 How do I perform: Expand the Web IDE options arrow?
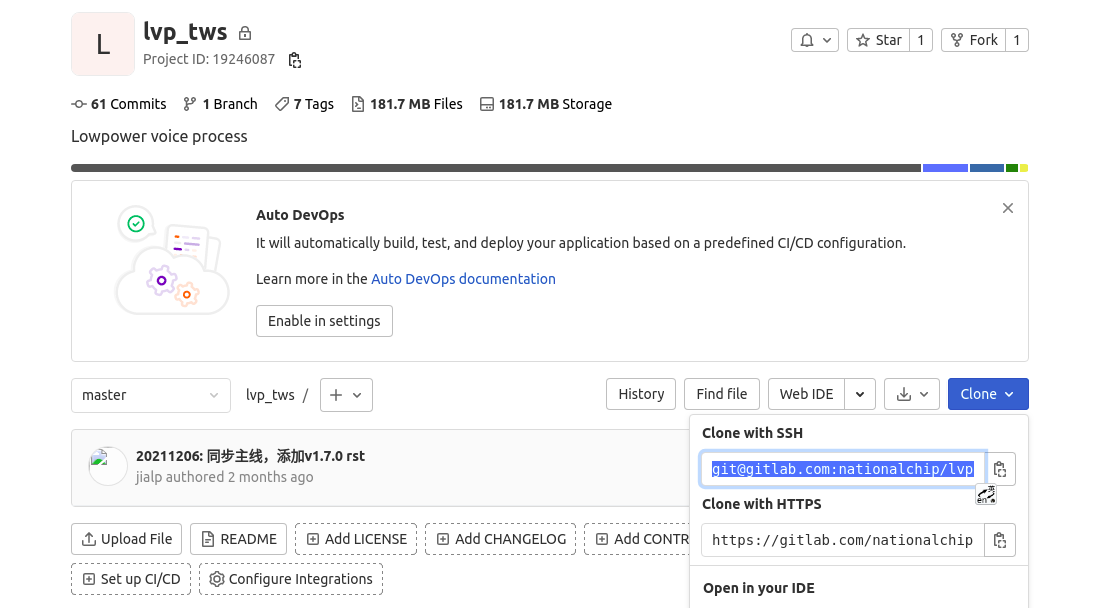pyautogui.click(x=860, y=394)
